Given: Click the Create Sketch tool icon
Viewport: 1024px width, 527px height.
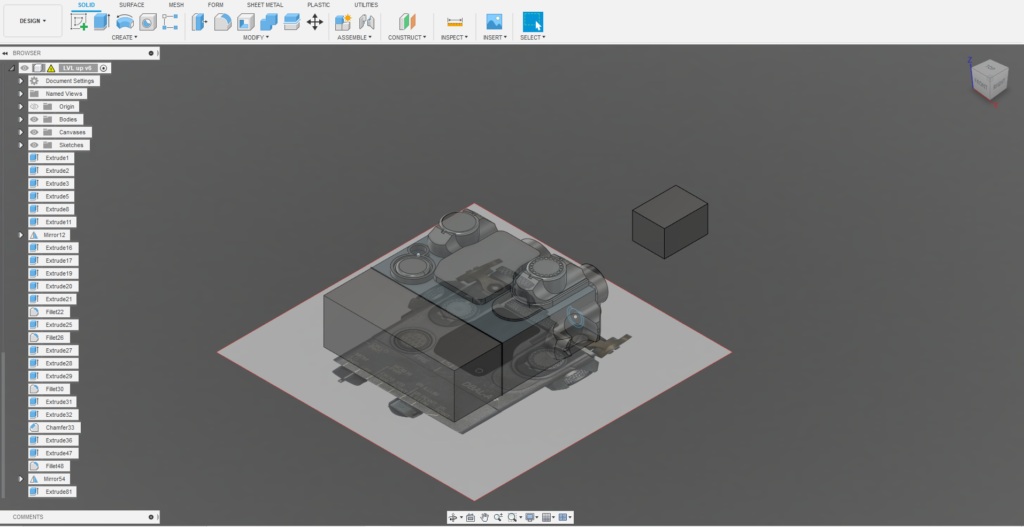Looking at the screenshot, I should 79,22.
